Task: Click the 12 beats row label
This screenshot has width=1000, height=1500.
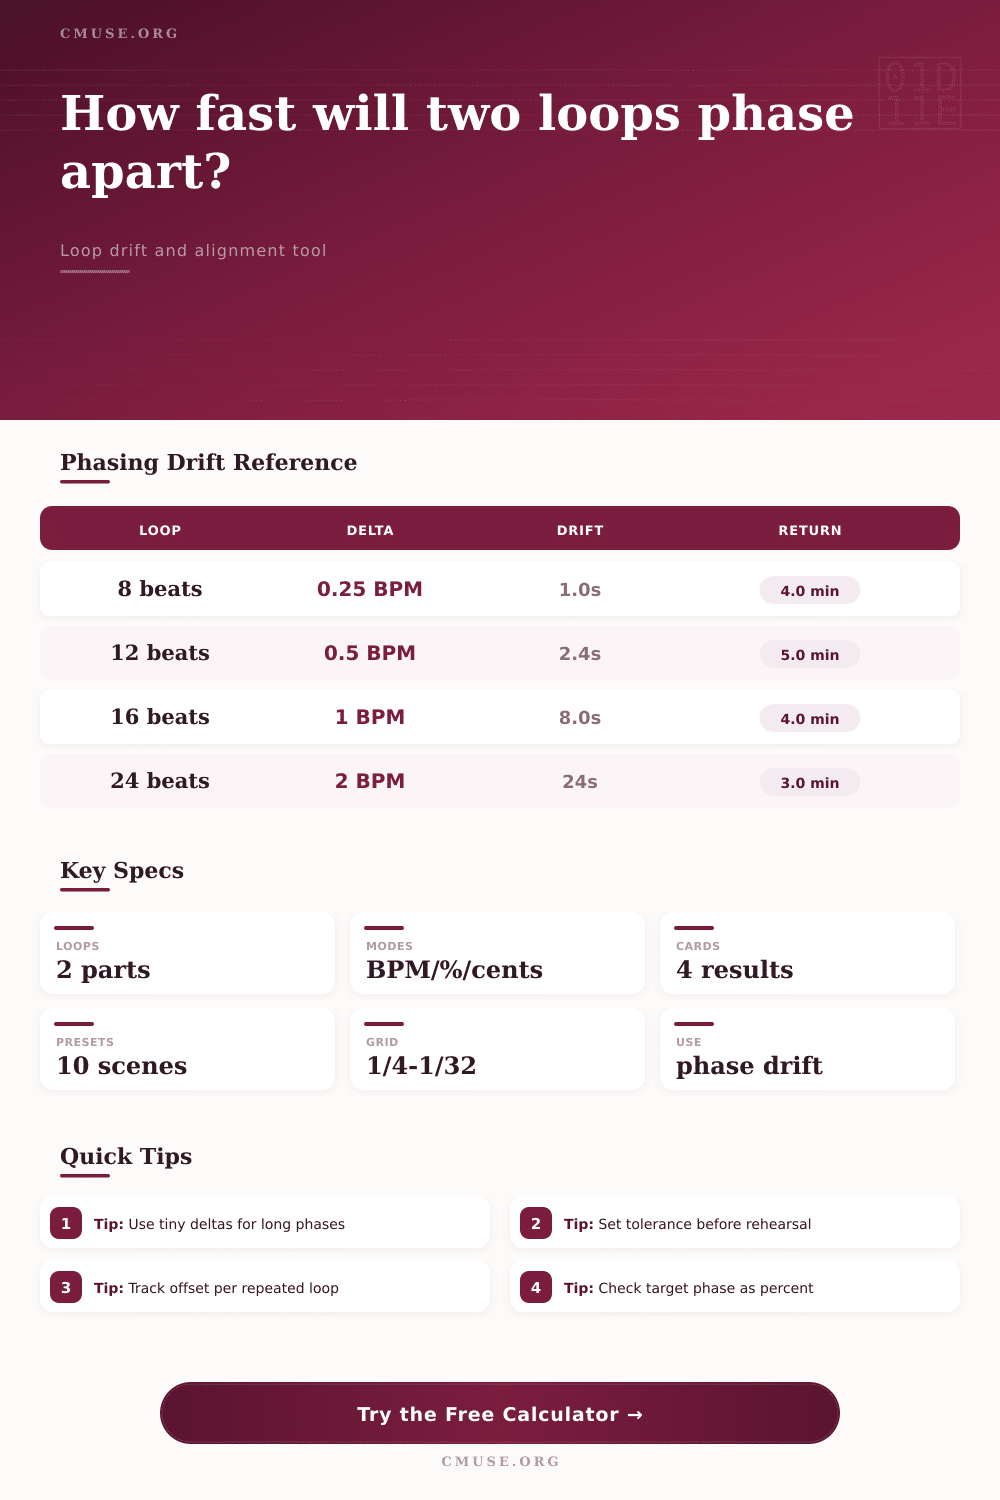Action: pos(160,653)
